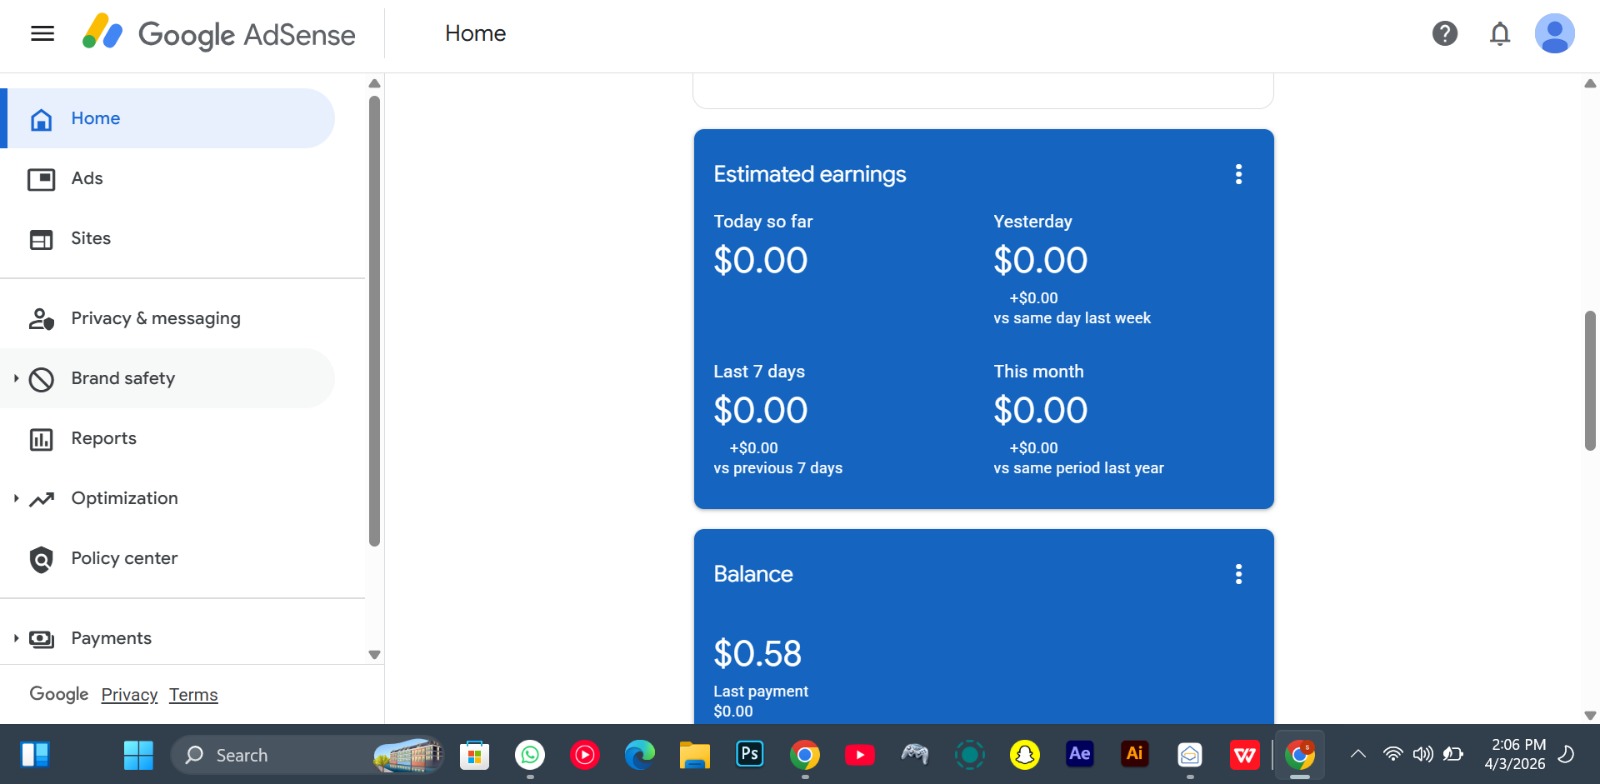The width and height of the screenshot is (1600, 784).
Task: Expand the Brand safety submenu arrow
Action: [16, 378]
